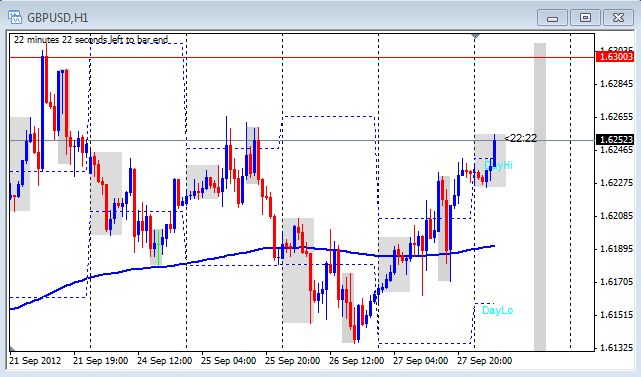The image size is (641, 377).
Task: Click the 1.62845 price scale value
Action: (x=616, y=84)
